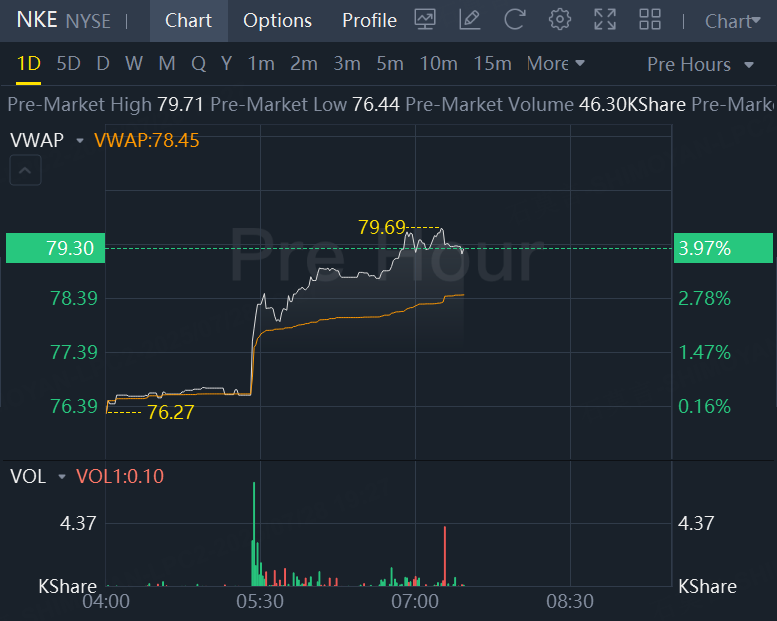Open the Pre Hours session dropdown
Image resolution: width=777 pixels, height=621 pixels.
(700, 64)
